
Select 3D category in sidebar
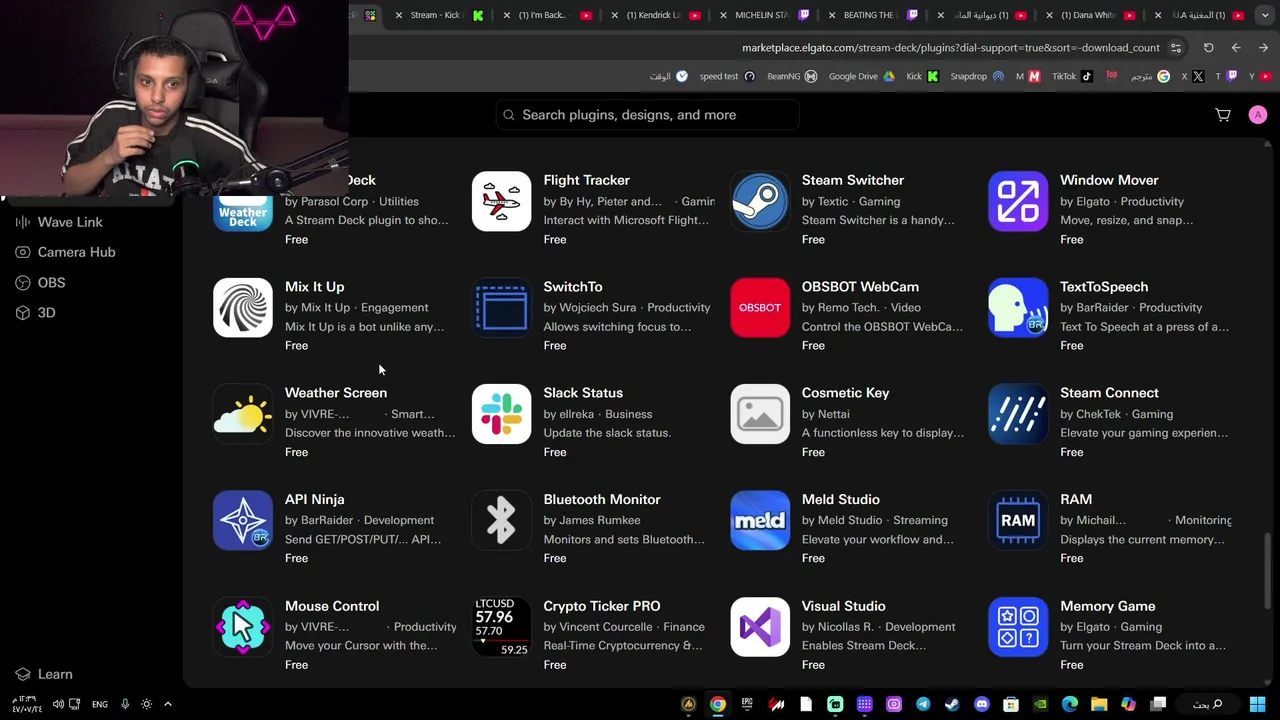tap(36, 313)
